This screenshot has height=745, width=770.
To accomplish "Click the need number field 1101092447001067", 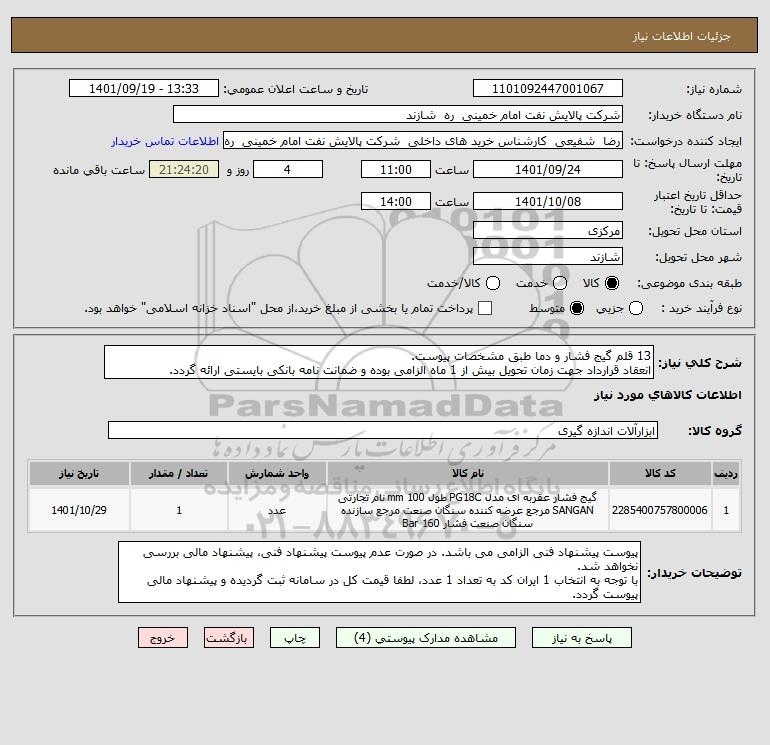I will coord(548,88).
